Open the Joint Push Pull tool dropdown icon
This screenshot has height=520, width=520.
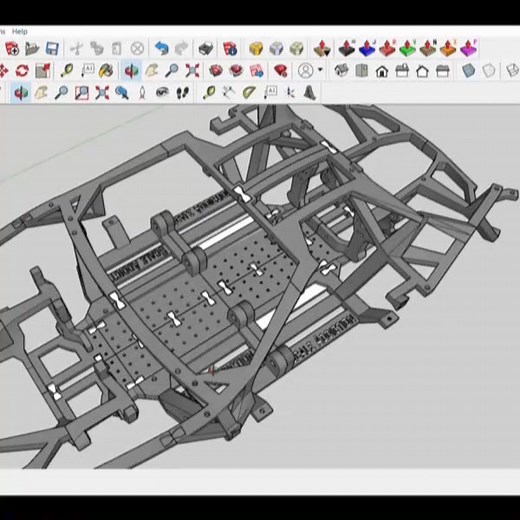tap(322, 49)
